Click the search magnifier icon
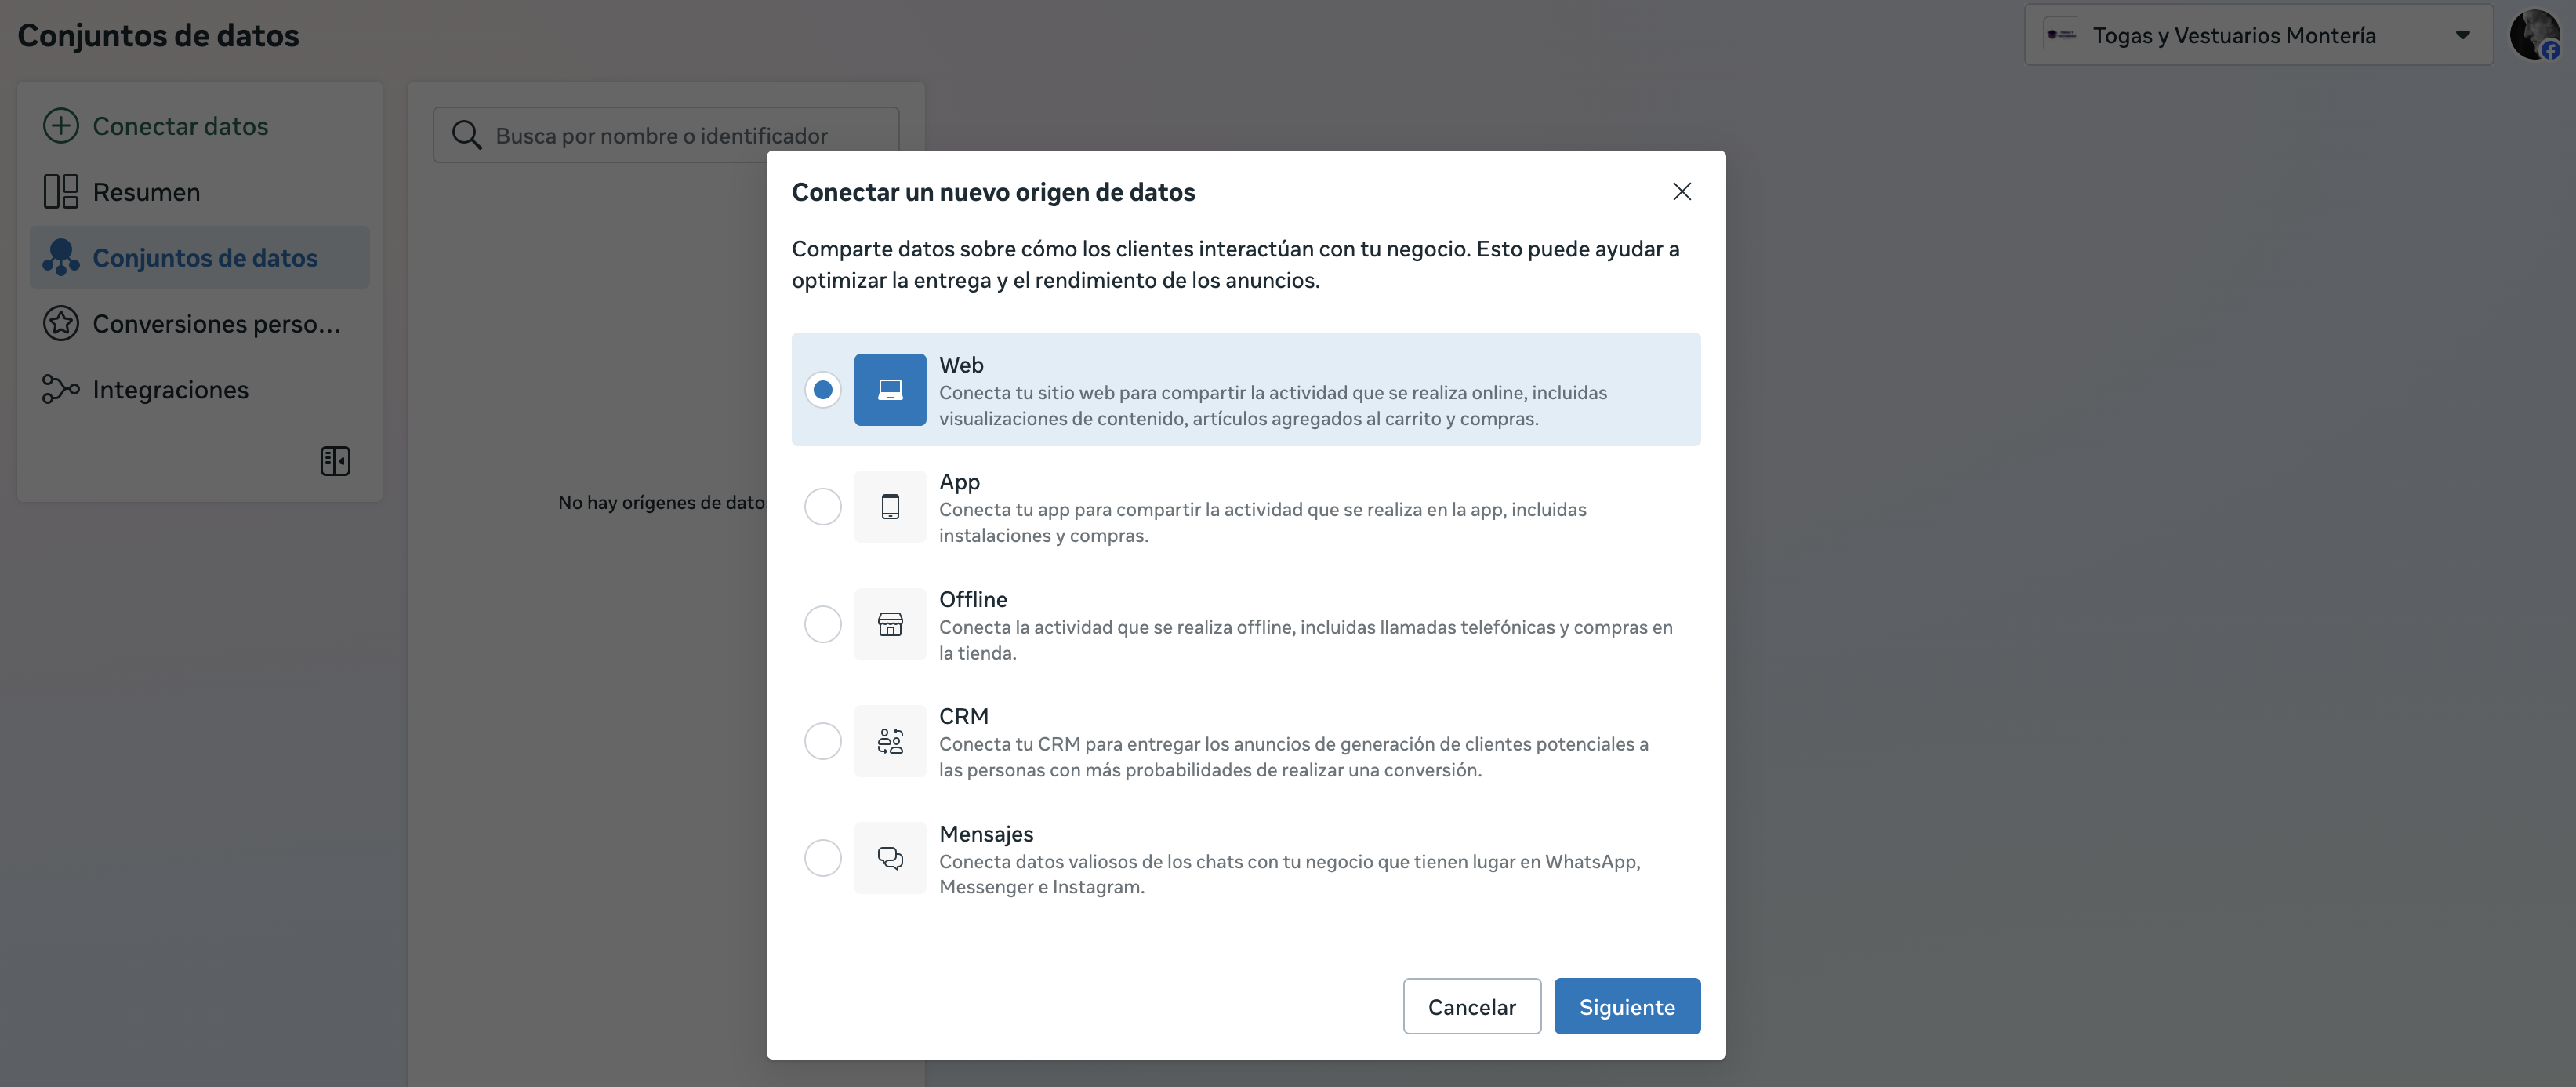Screen dimensions: 2576x1087 466,135
